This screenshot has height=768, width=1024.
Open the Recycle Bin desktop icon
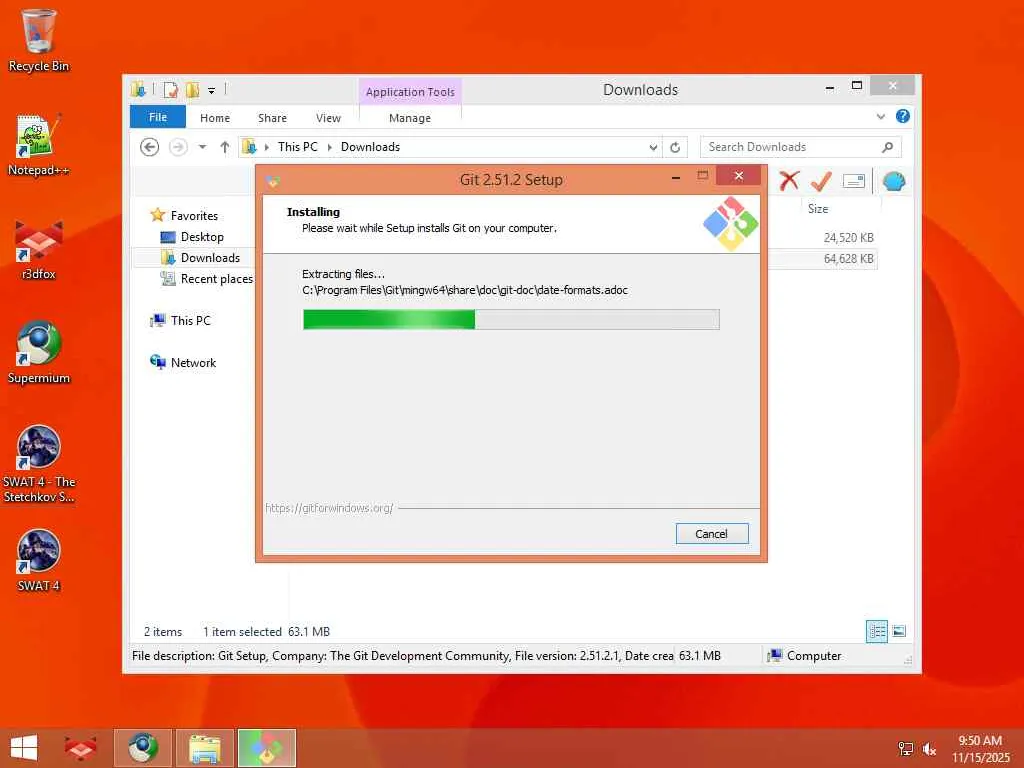point(39,40)
